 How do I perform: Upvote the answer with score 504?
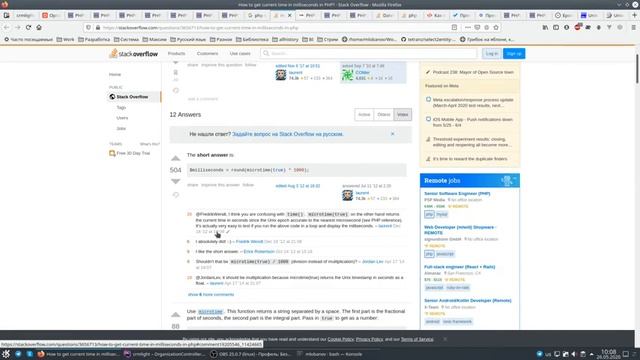pyautogui.click(x=176, y=158)
